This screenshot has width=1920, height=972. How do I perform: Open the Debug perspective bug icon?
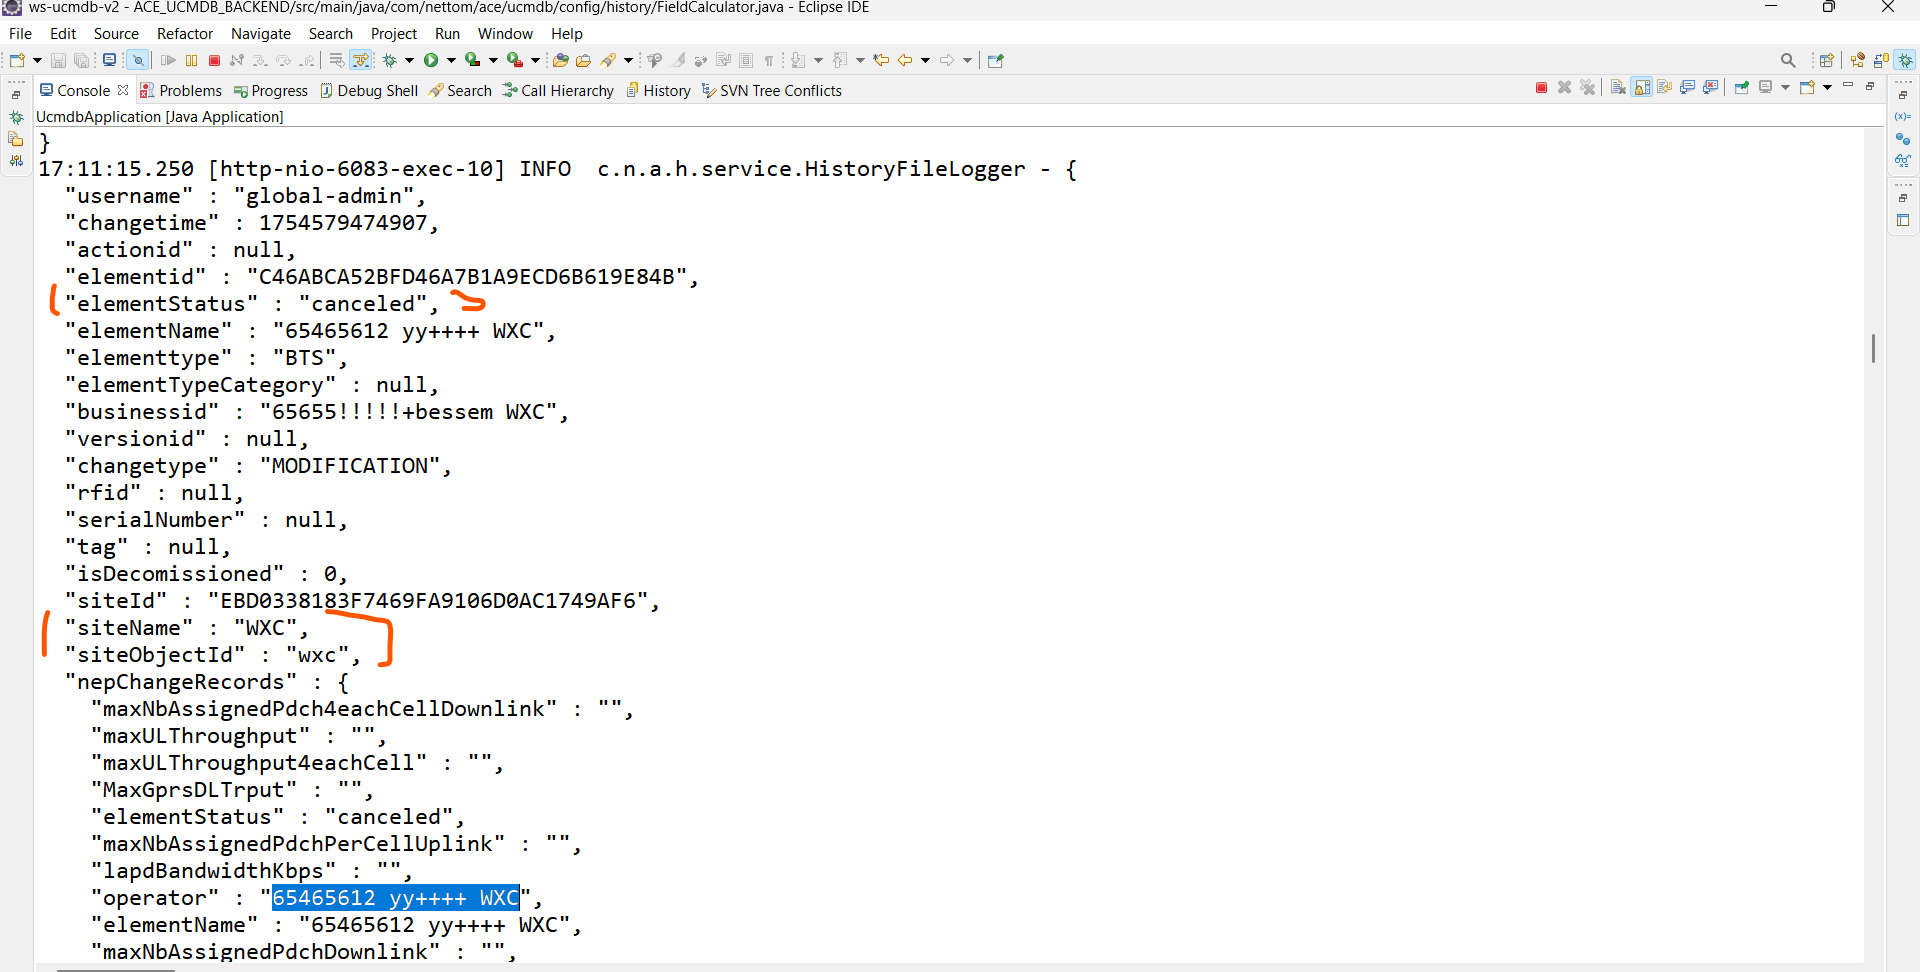1906,60
